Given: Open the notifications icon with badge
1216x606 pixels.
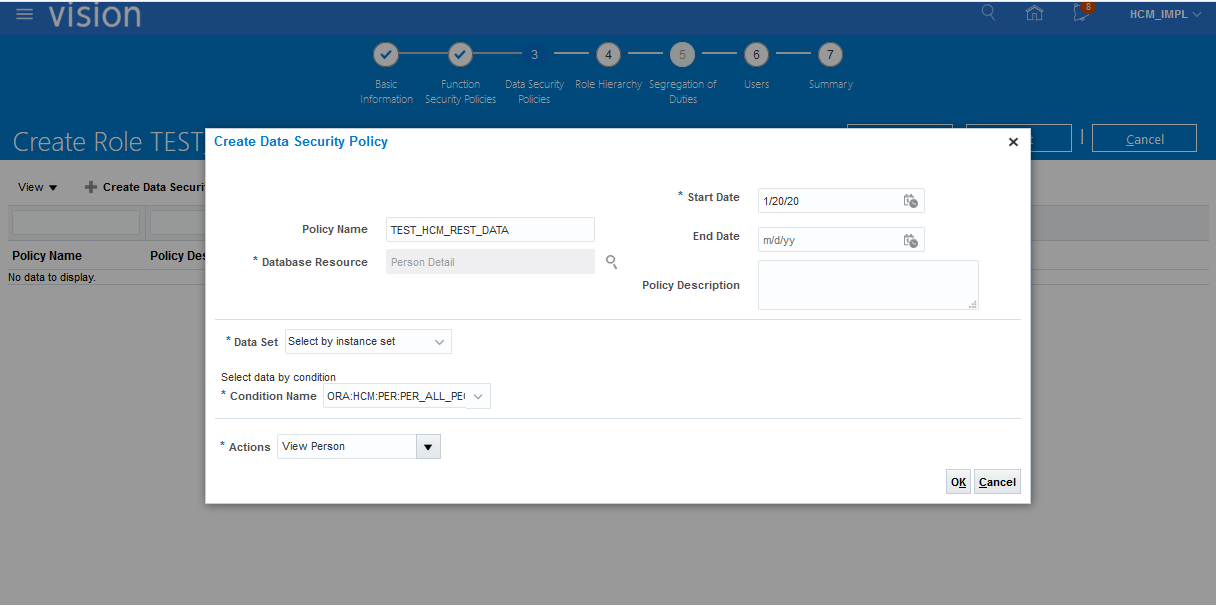Looking at the screenshot, I should pos(1082,13).
